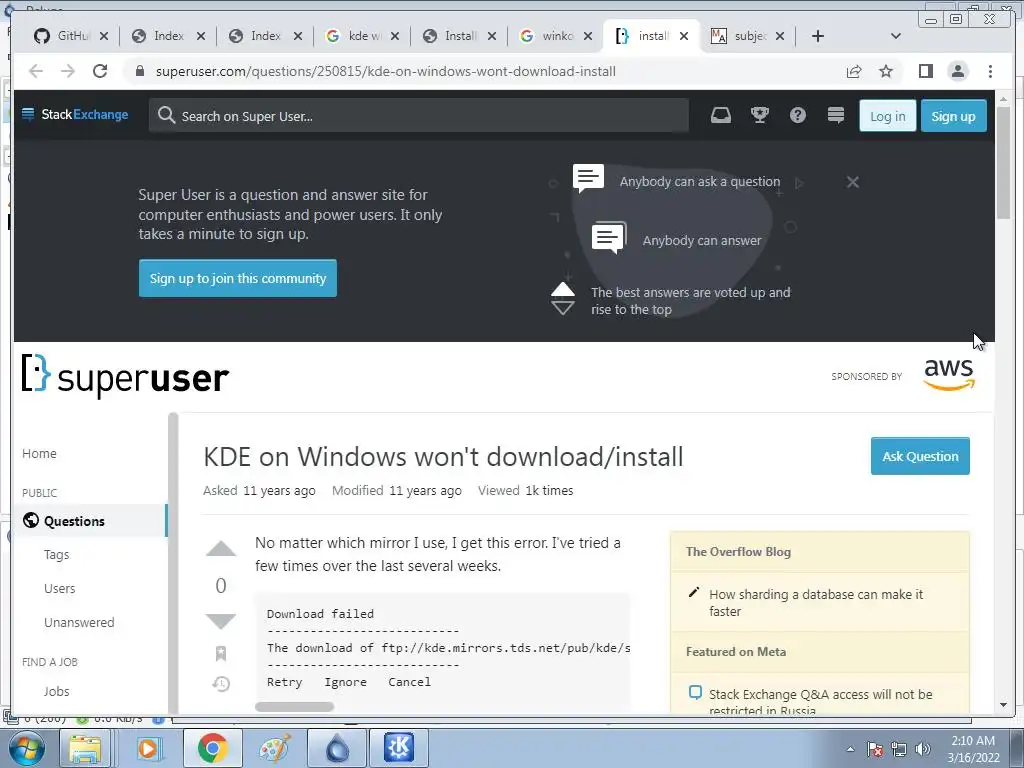Open Deluge from the taskbar
This screenshot has width=1024, height=768.
(337, 748)
